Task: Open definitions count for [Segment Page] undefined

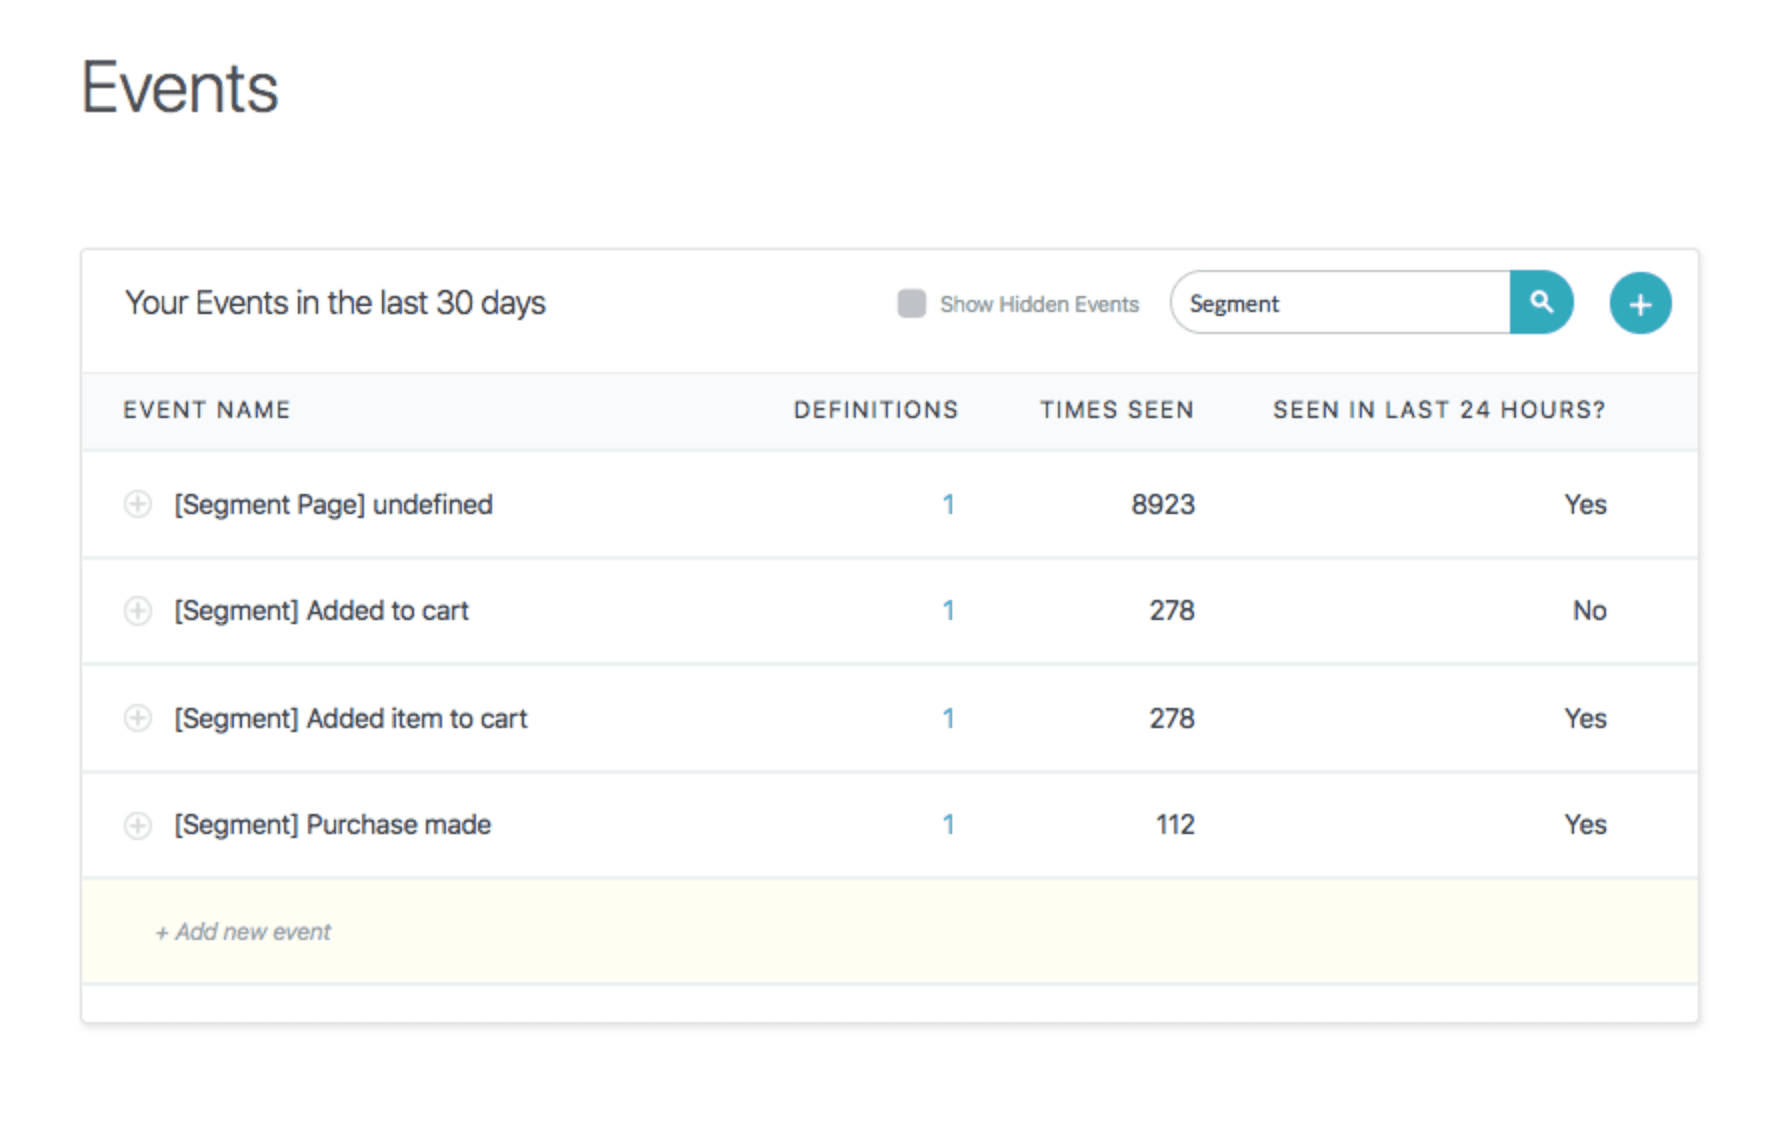Action: click(948, 504)
